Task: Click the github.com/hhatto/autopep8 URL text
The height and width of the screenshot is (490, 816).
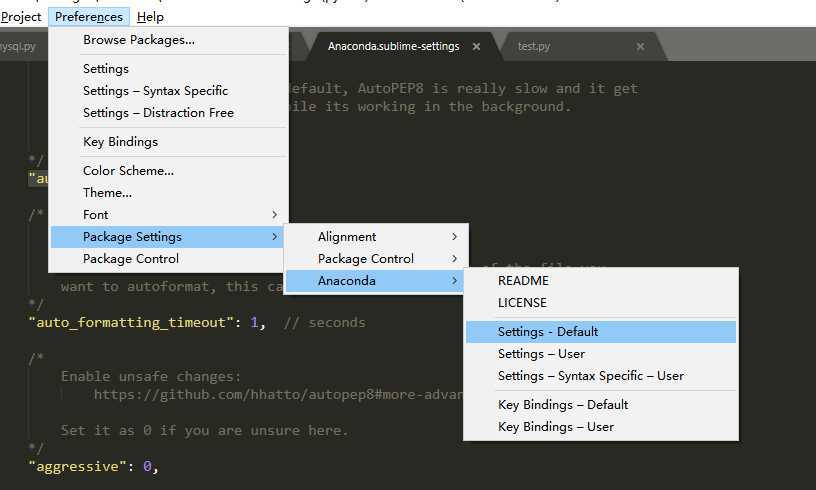Action: [x=278, y=394]
